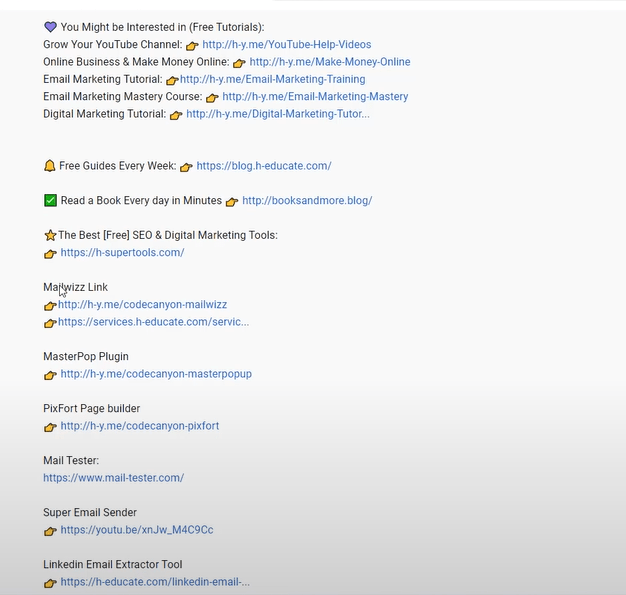Follow the h-educate.com/linkedin-email link
Screen dimensions: 626x595
pos(155,582)
